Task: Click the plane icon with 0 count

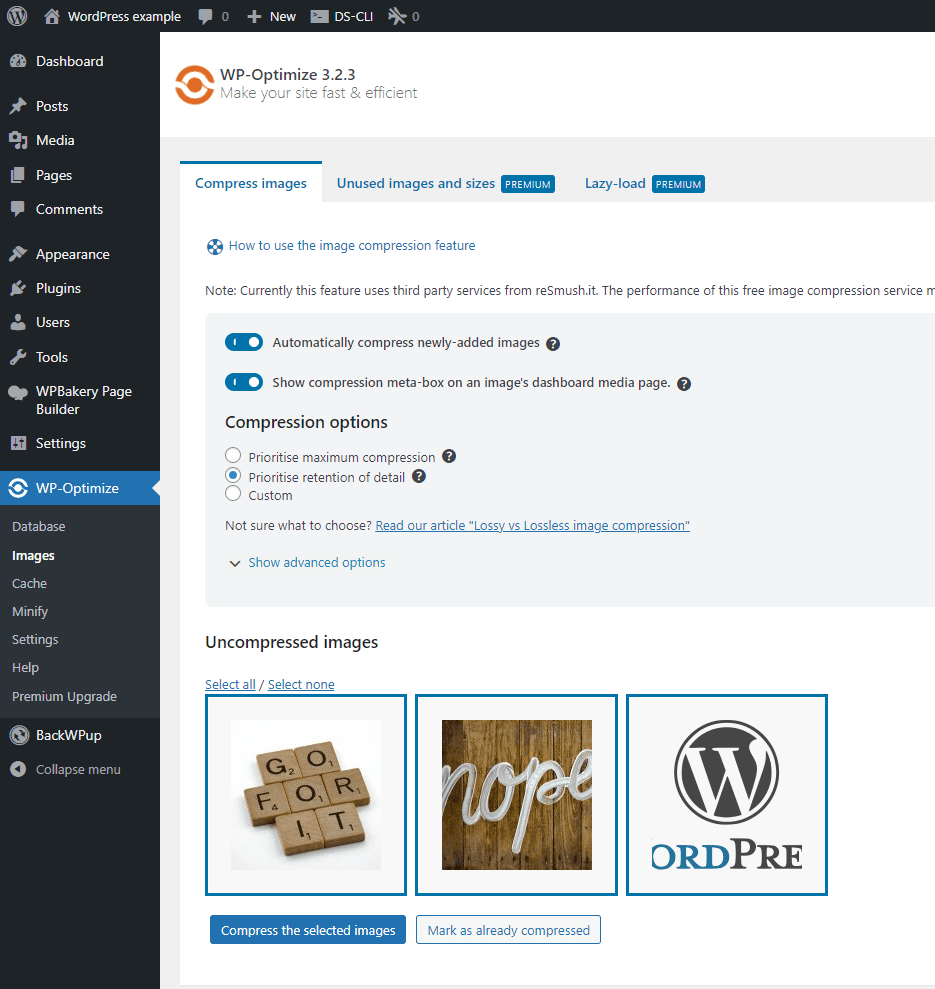Action: (397, 16)
